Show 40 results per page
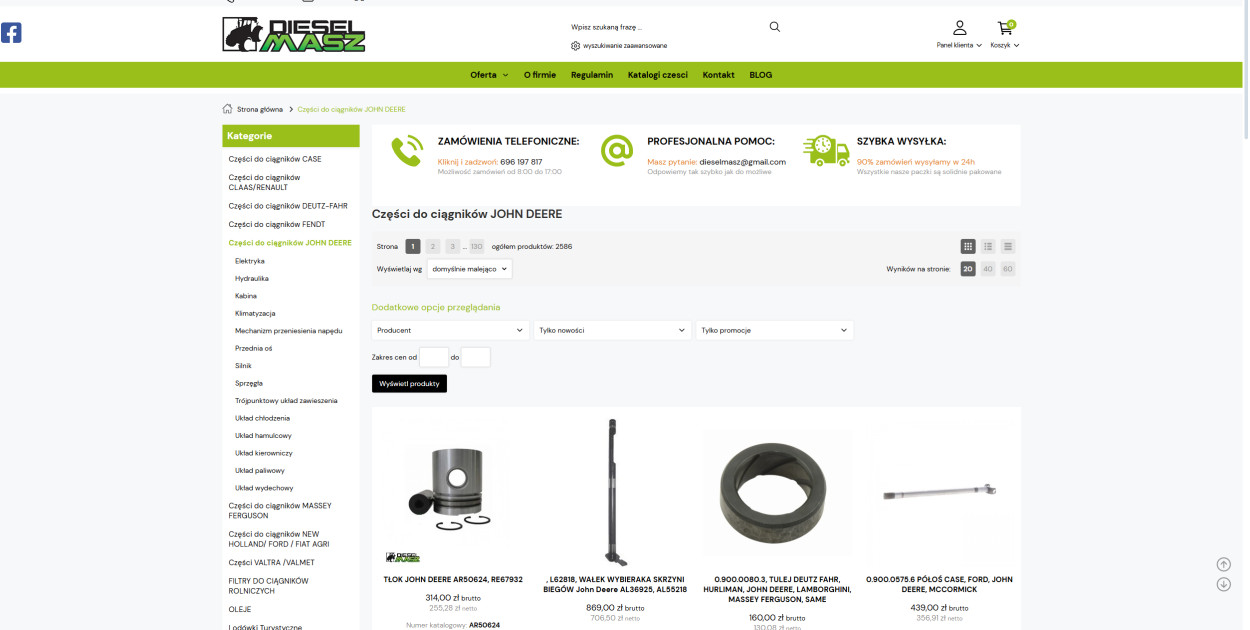This screenshot has width=1250, height=630. point(987,269)
